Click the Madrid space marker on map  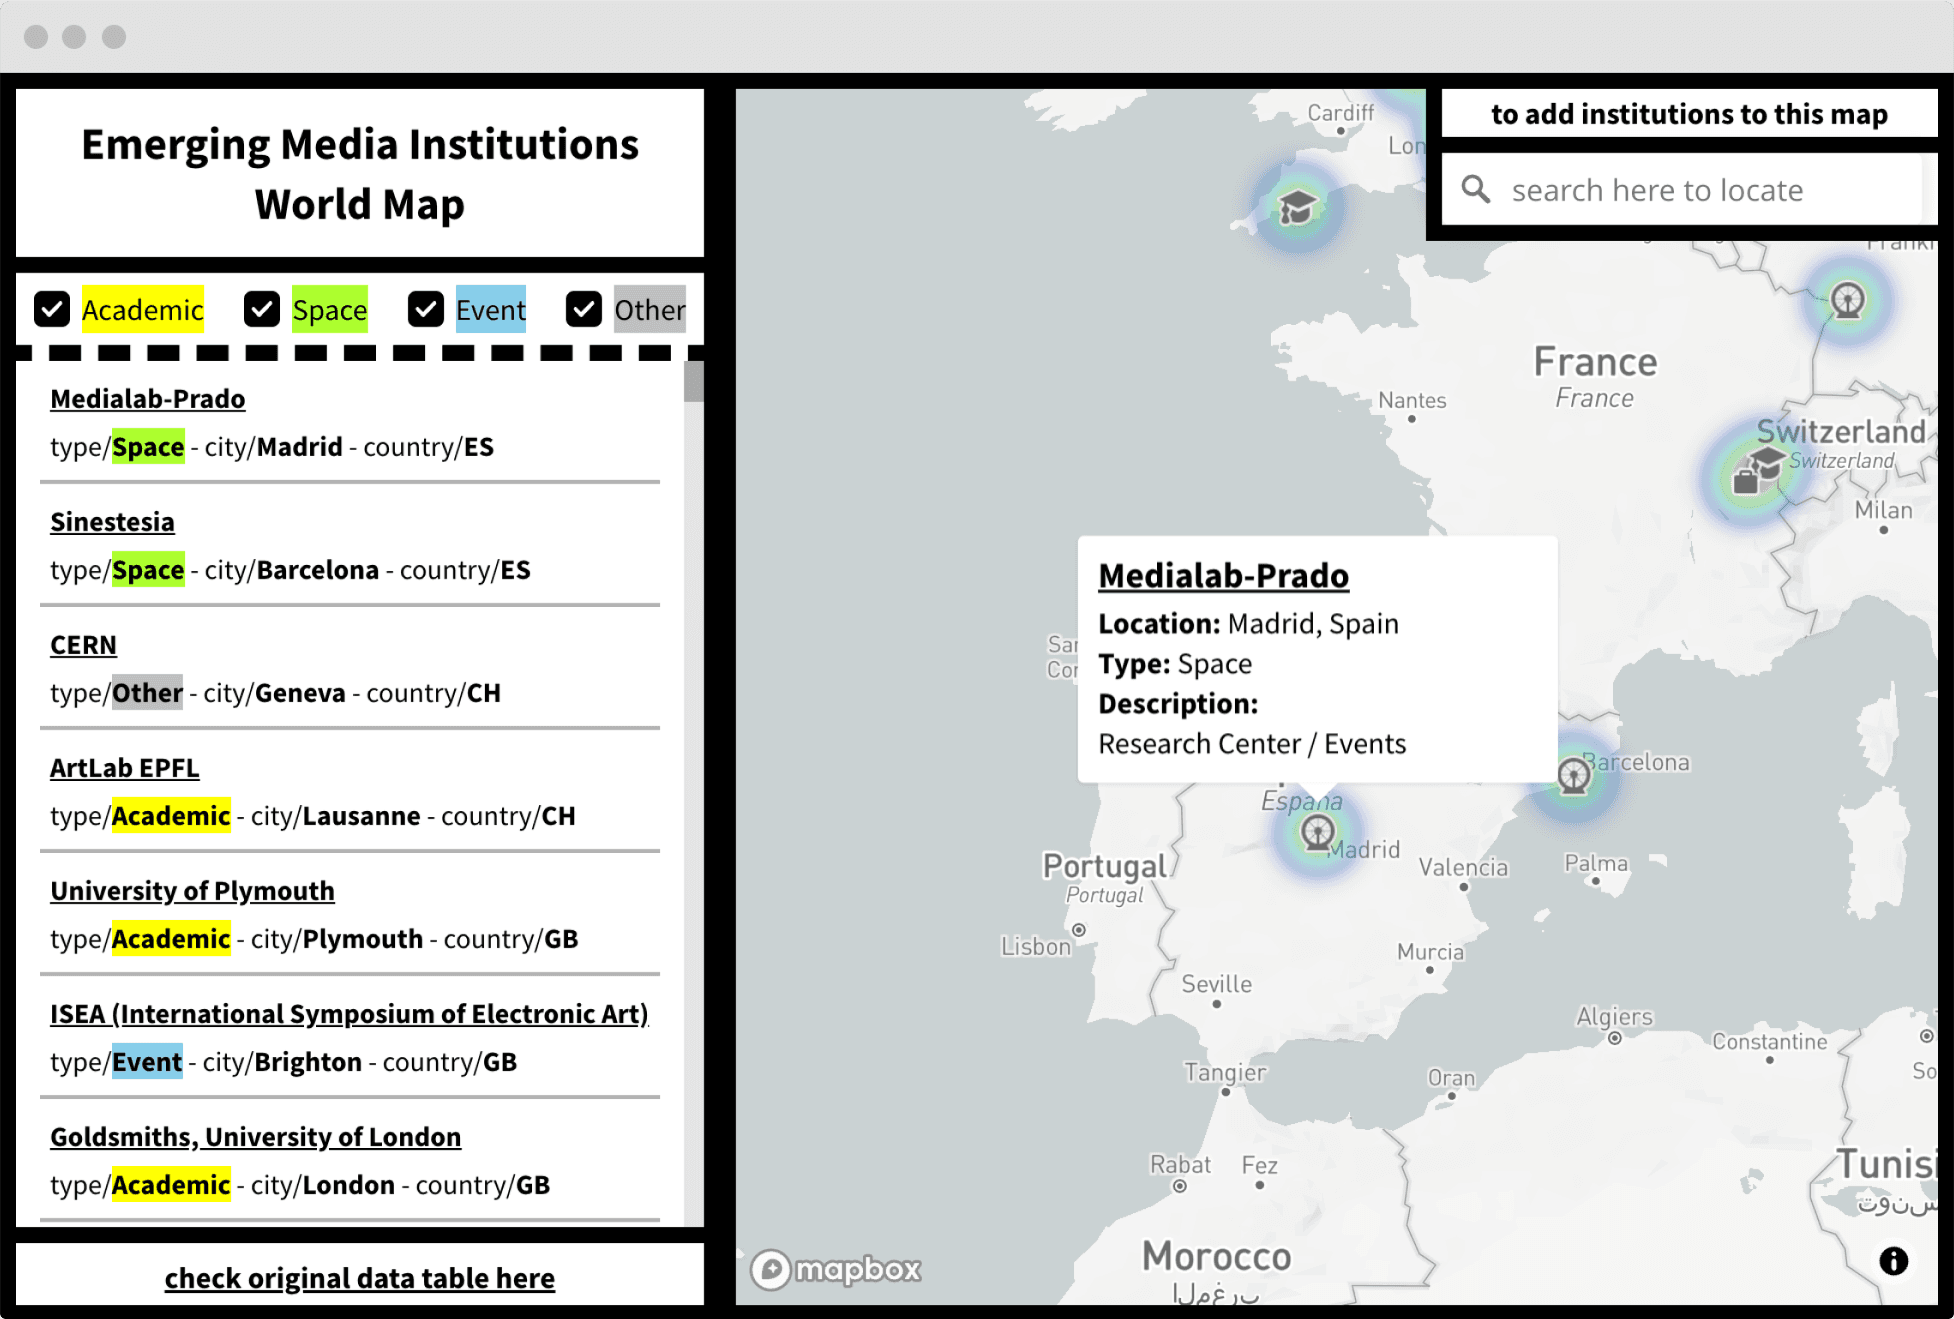click(1318, 832)
